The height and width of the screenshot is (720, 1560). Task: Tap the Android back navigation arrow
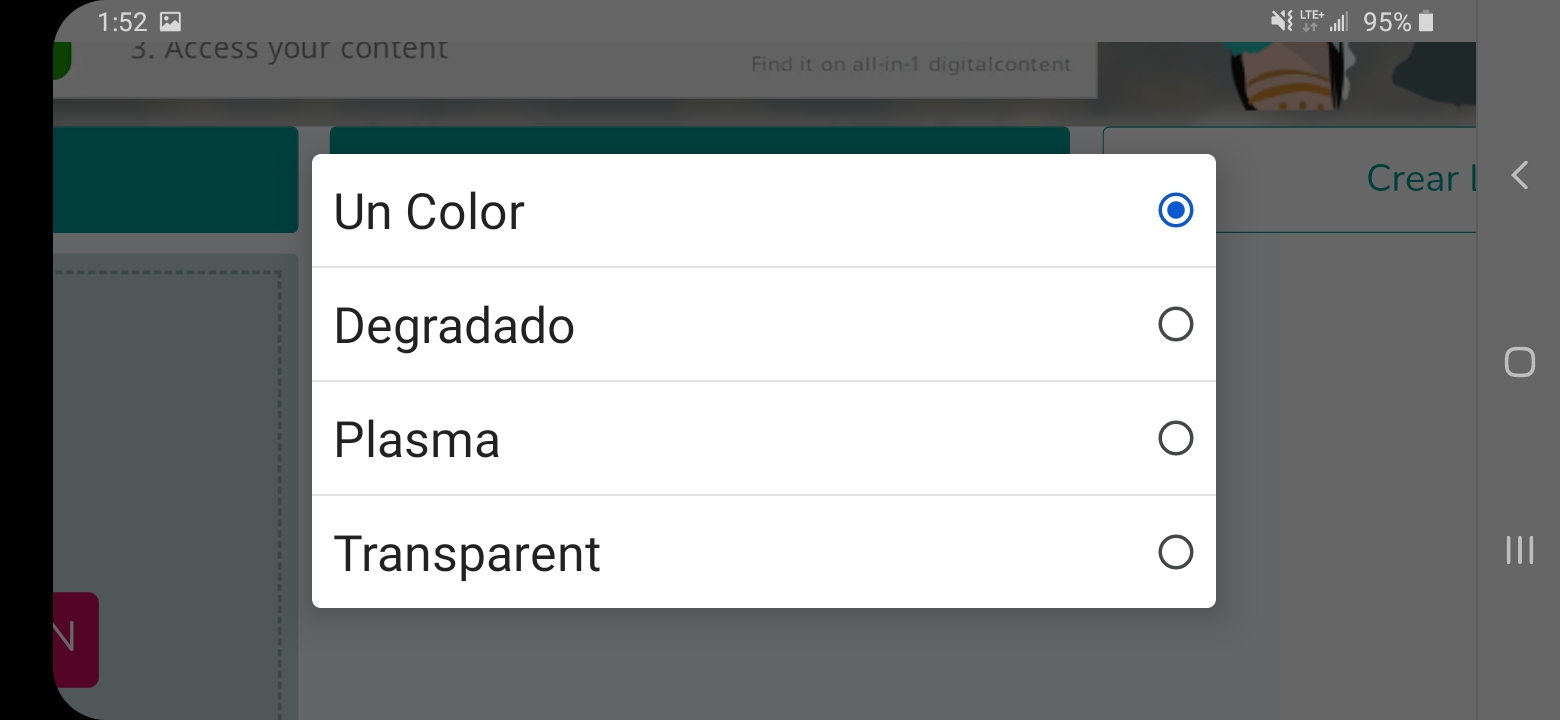[x=1519, y=176]
